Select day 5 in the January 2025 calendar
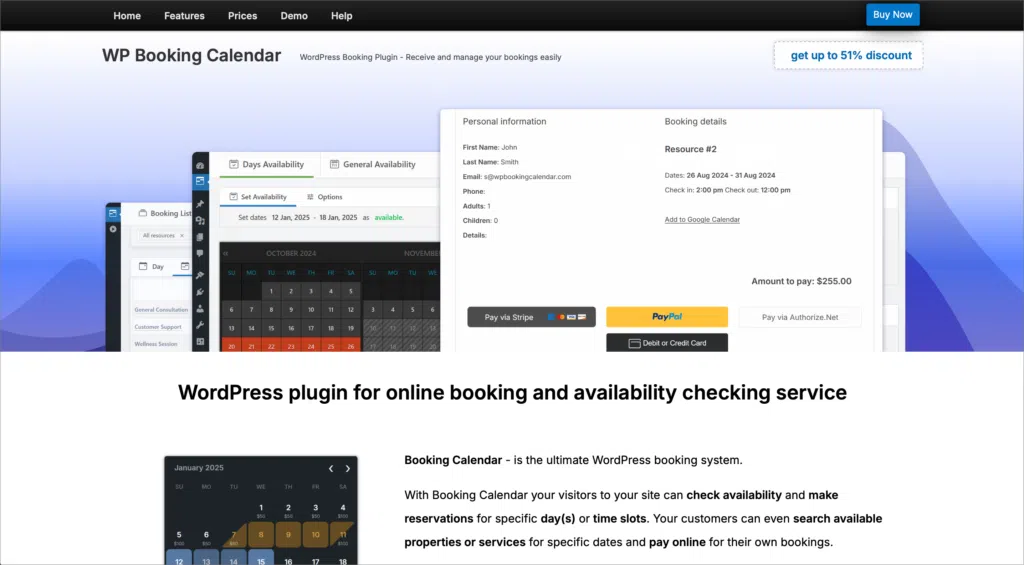Screen dimensions: 1024x565 point(179,537)
